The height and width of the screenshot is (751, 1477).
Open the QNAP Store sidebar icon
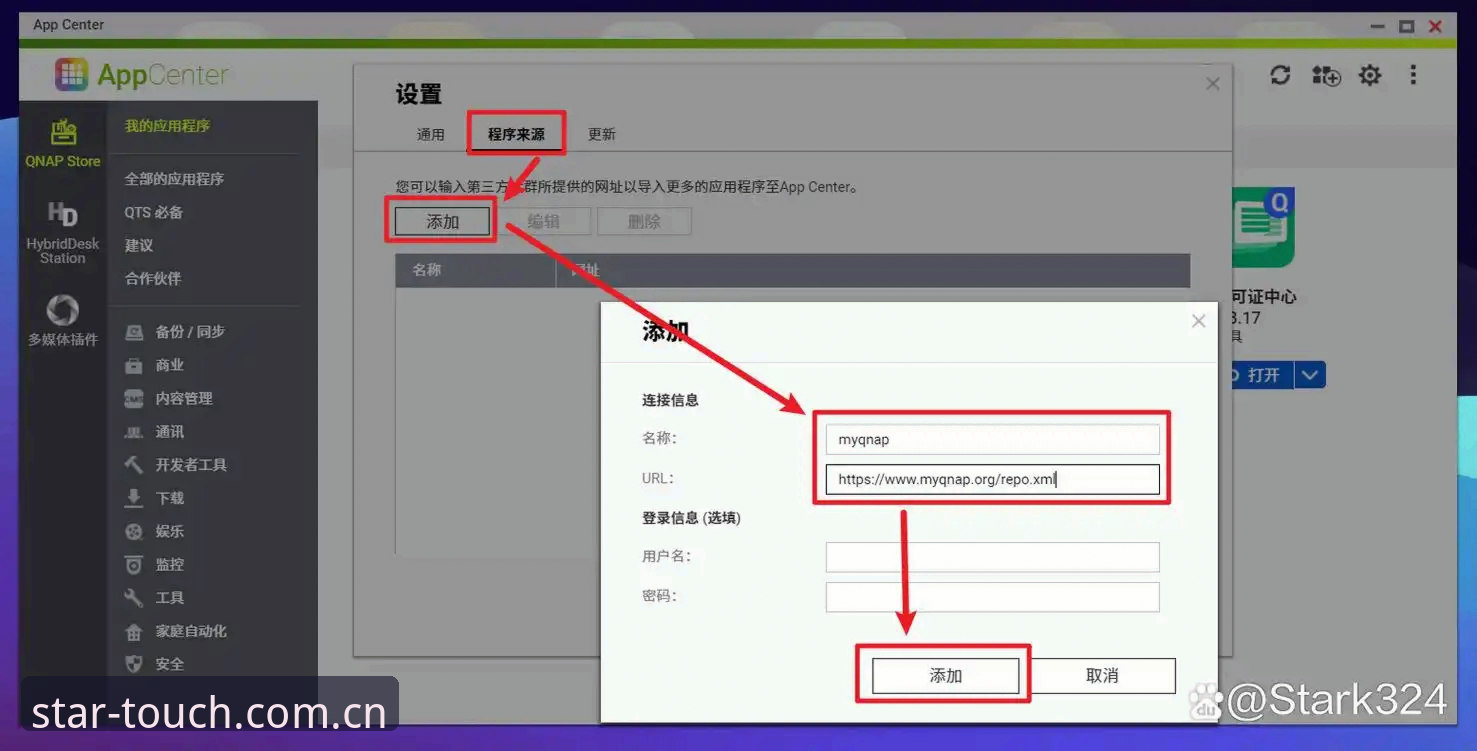pos(63,142)
